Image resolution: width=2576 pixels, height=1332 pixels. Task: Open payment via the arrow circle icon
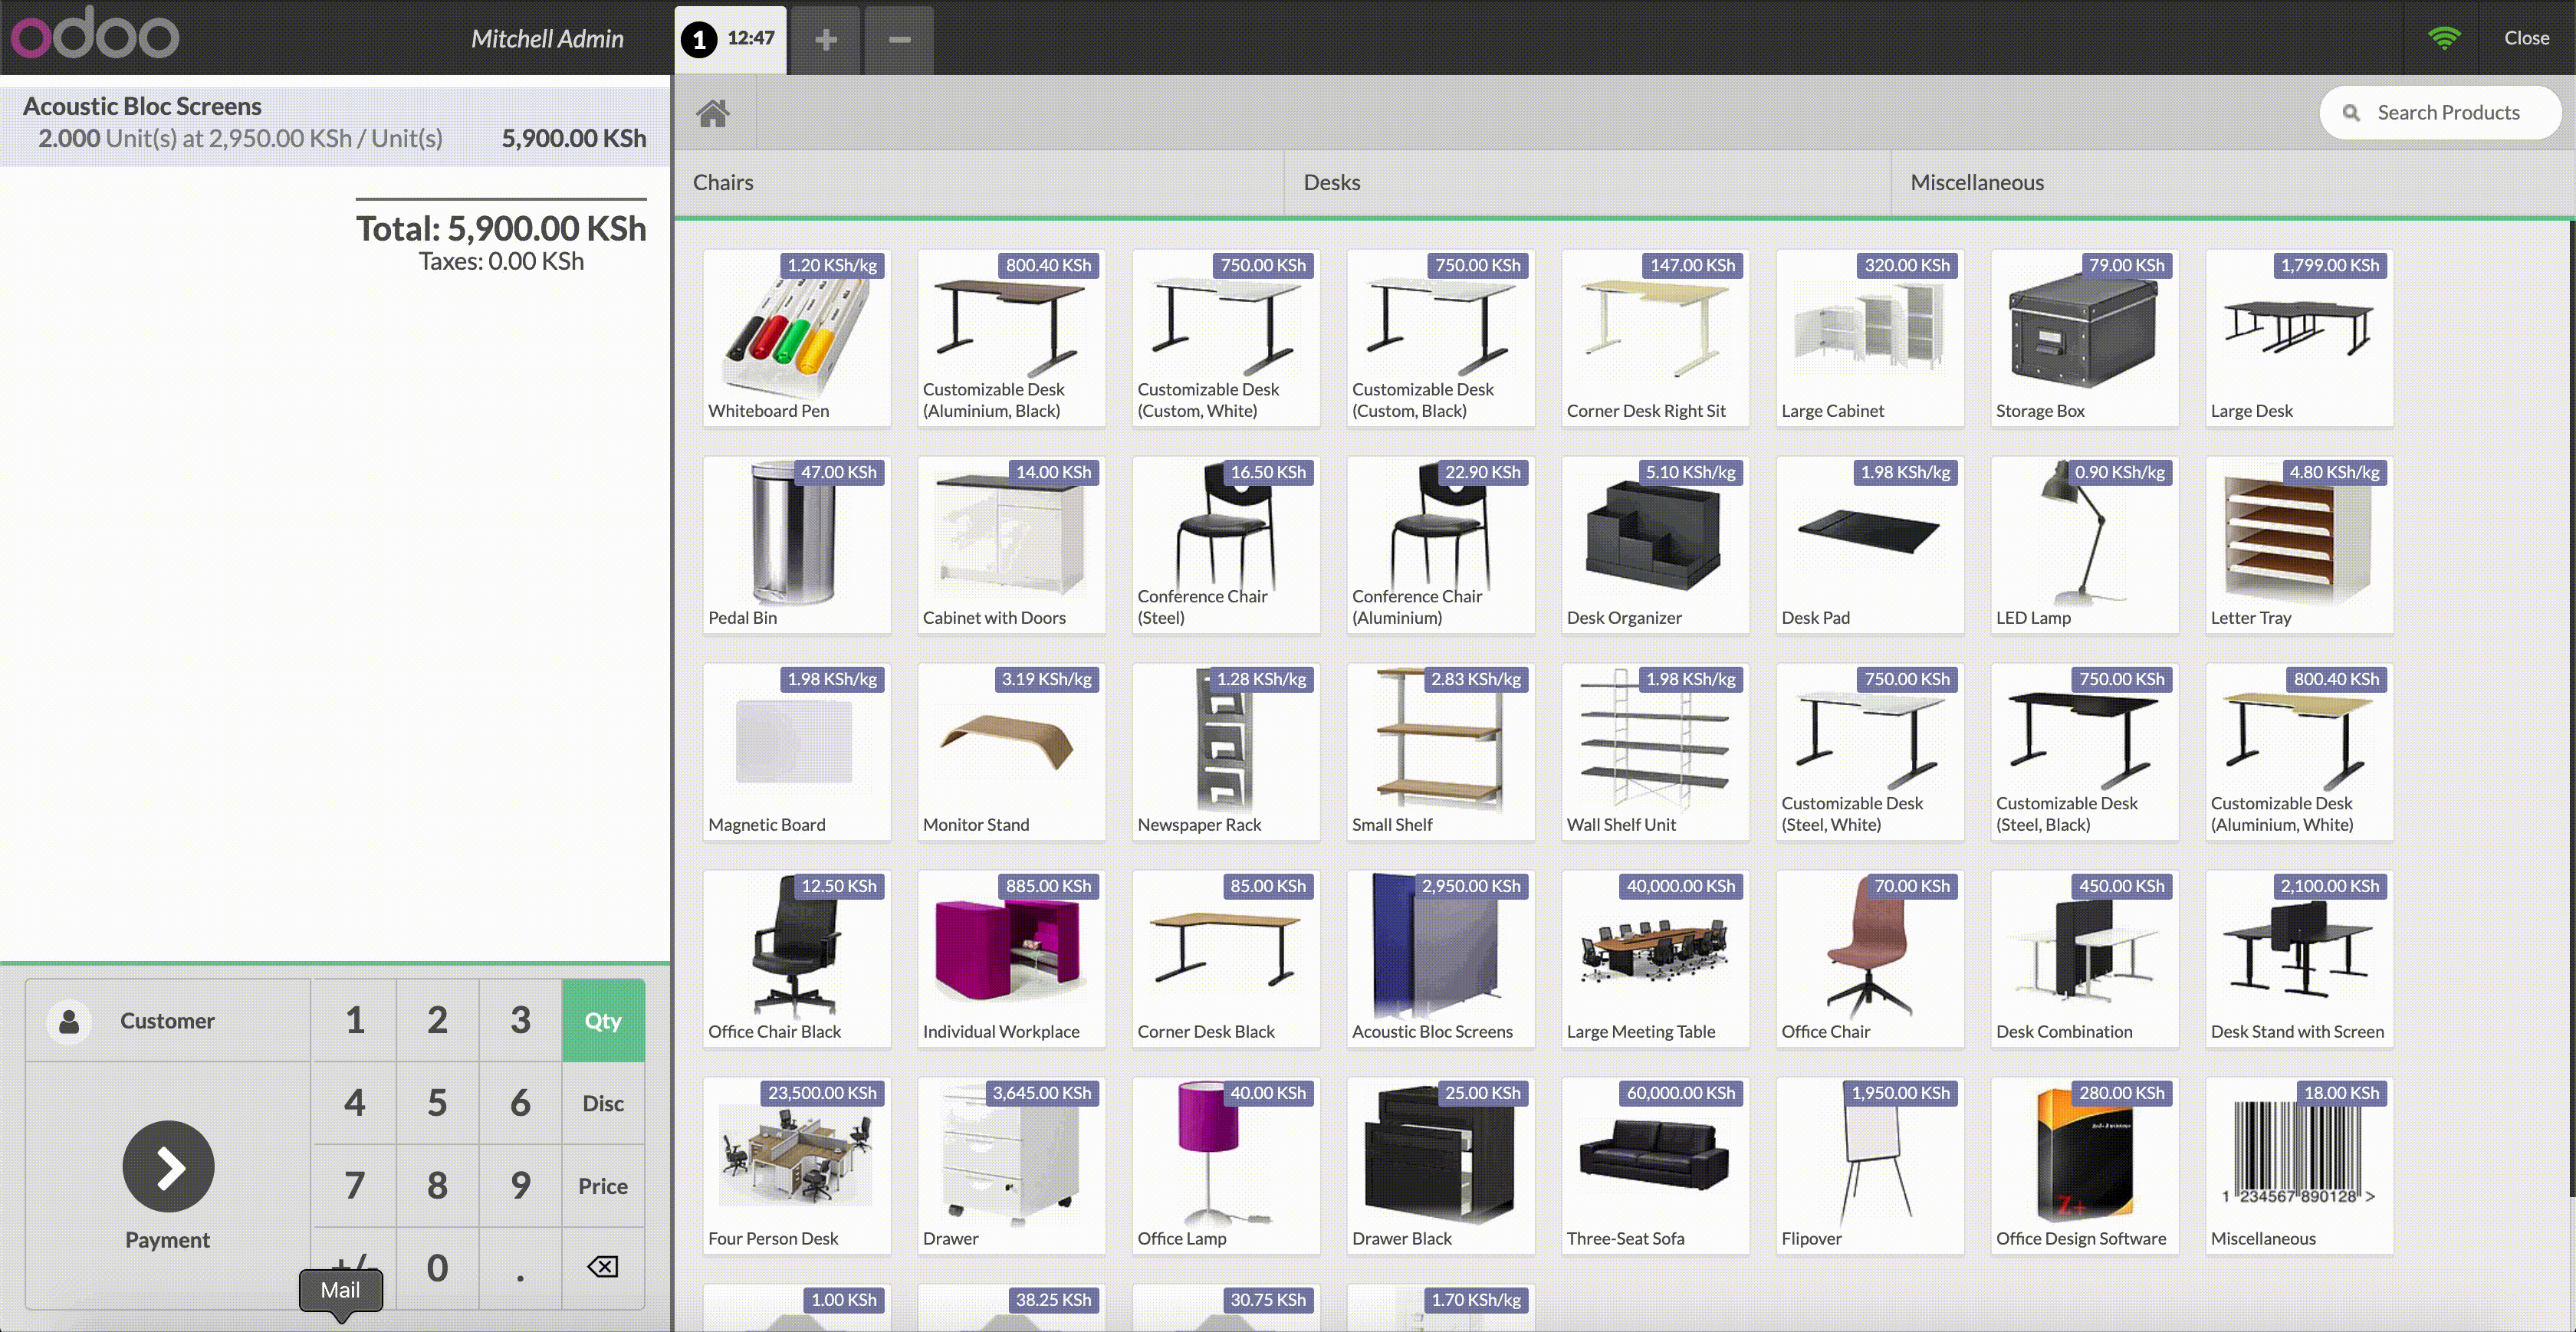click(x=168, y=1166)
